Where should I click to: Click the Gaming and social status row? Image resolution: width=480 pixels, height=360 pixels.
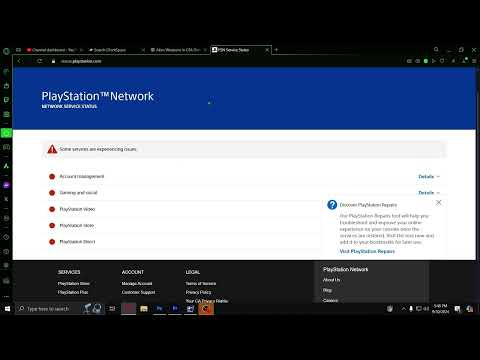pos(244,193)
